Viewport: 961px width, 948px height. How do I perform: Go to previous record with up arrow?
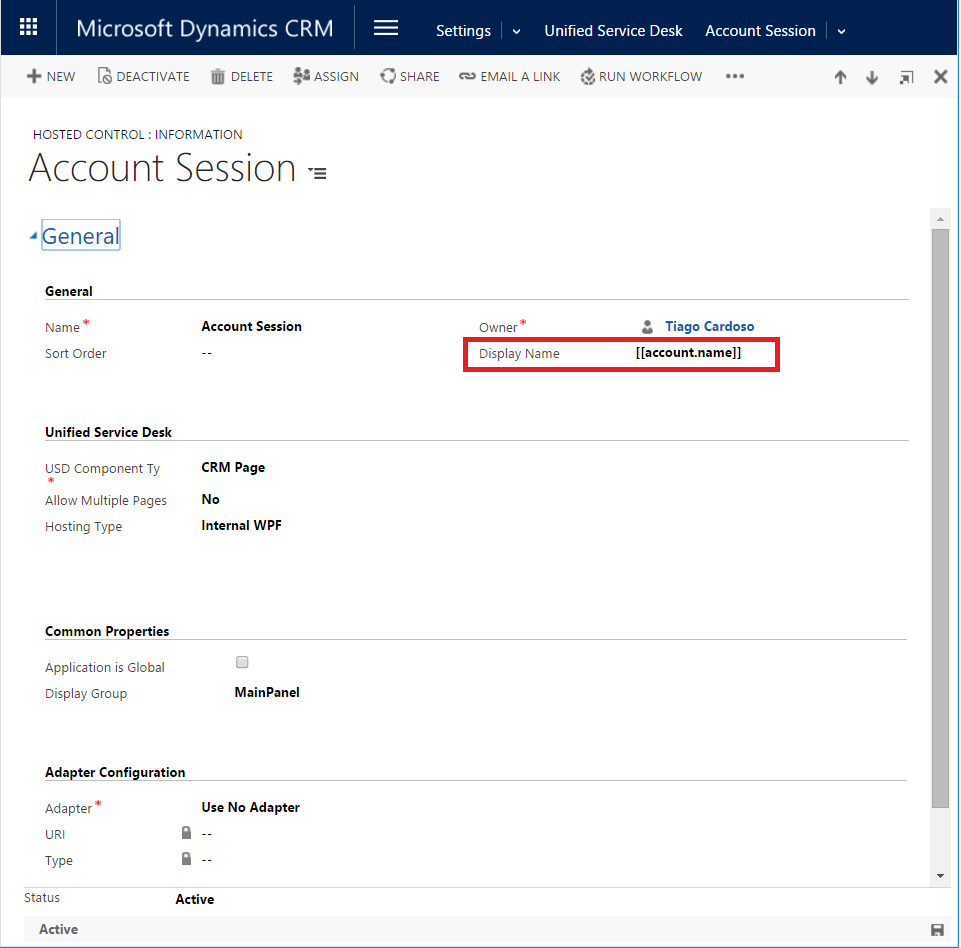pos(840,78)
